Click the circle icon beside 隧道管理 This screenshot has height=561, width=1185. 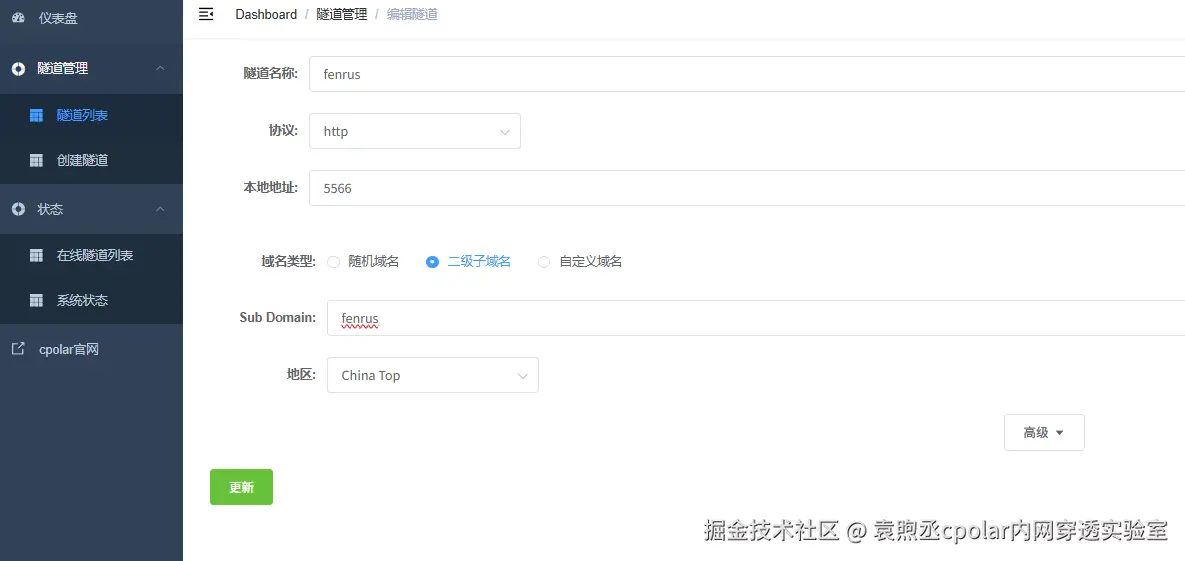click(18, 69)
